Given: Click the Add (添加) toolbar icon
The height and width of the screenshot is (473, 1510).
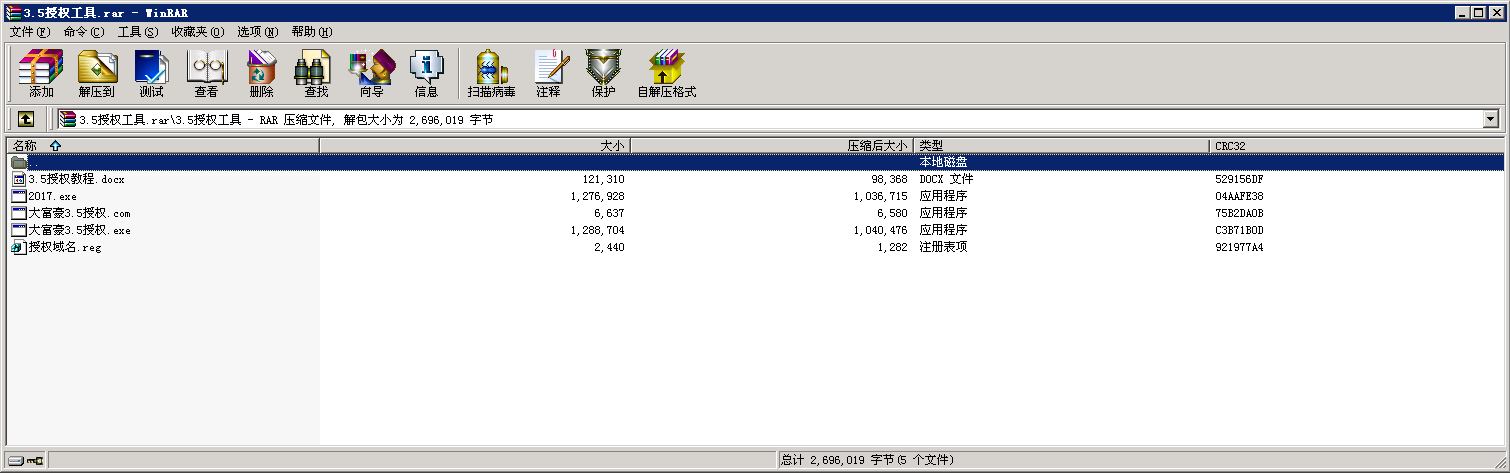Looking at the screenshot, I should coord(41,74).
